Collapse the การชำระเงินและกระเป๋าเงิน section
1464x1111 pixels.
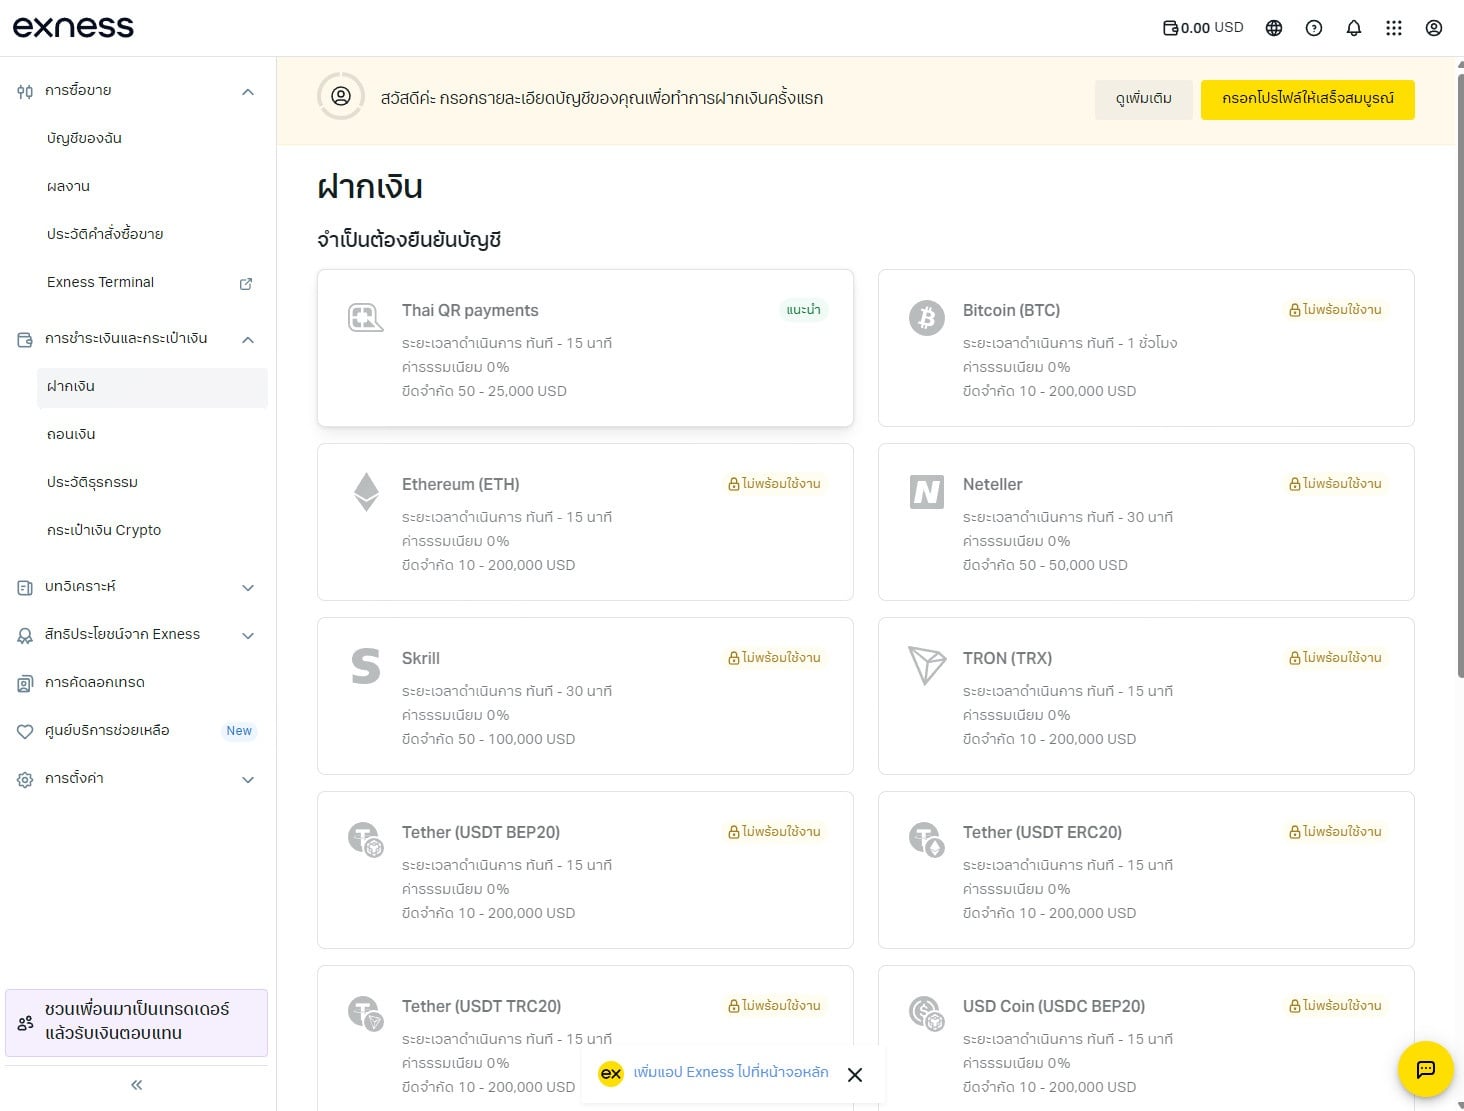coord(248,340)
